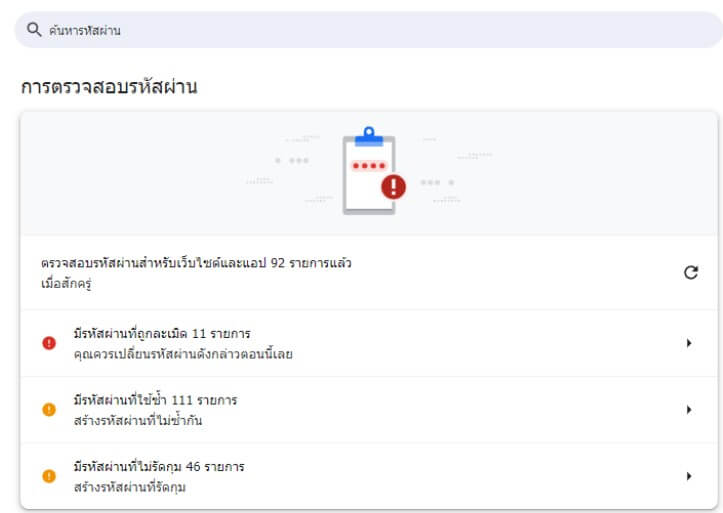The image size is (723, 513).
Task: Click the 92 รายการ checked passwords status text
Action: point(196,263)
